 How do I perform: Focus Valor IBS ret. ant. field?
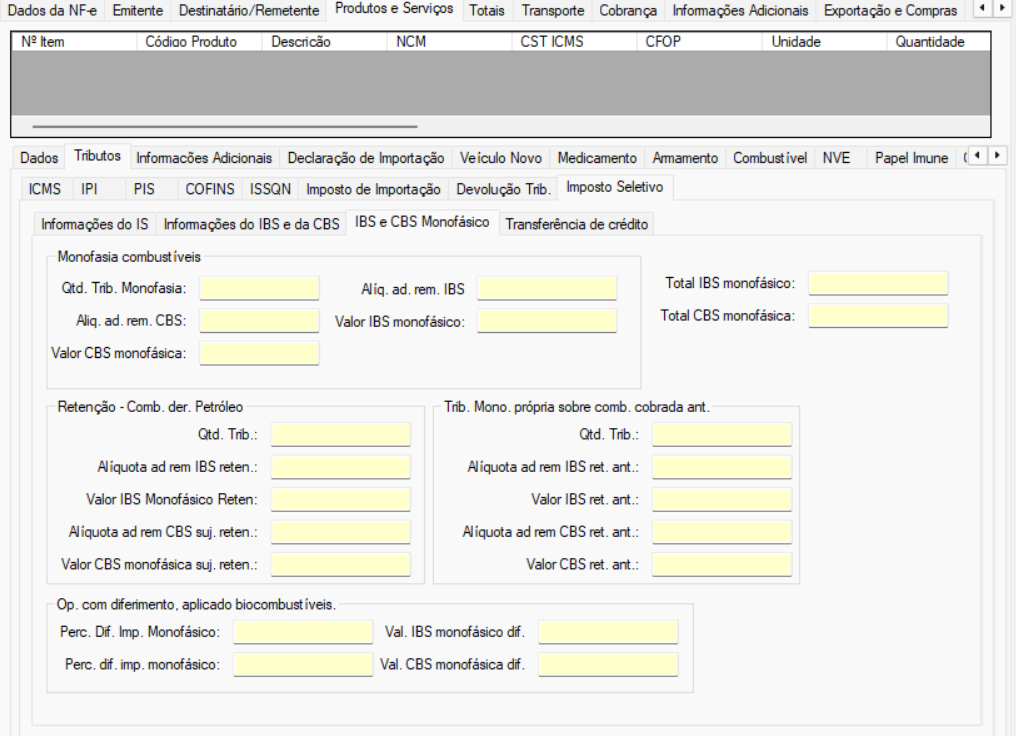point(722,500)
